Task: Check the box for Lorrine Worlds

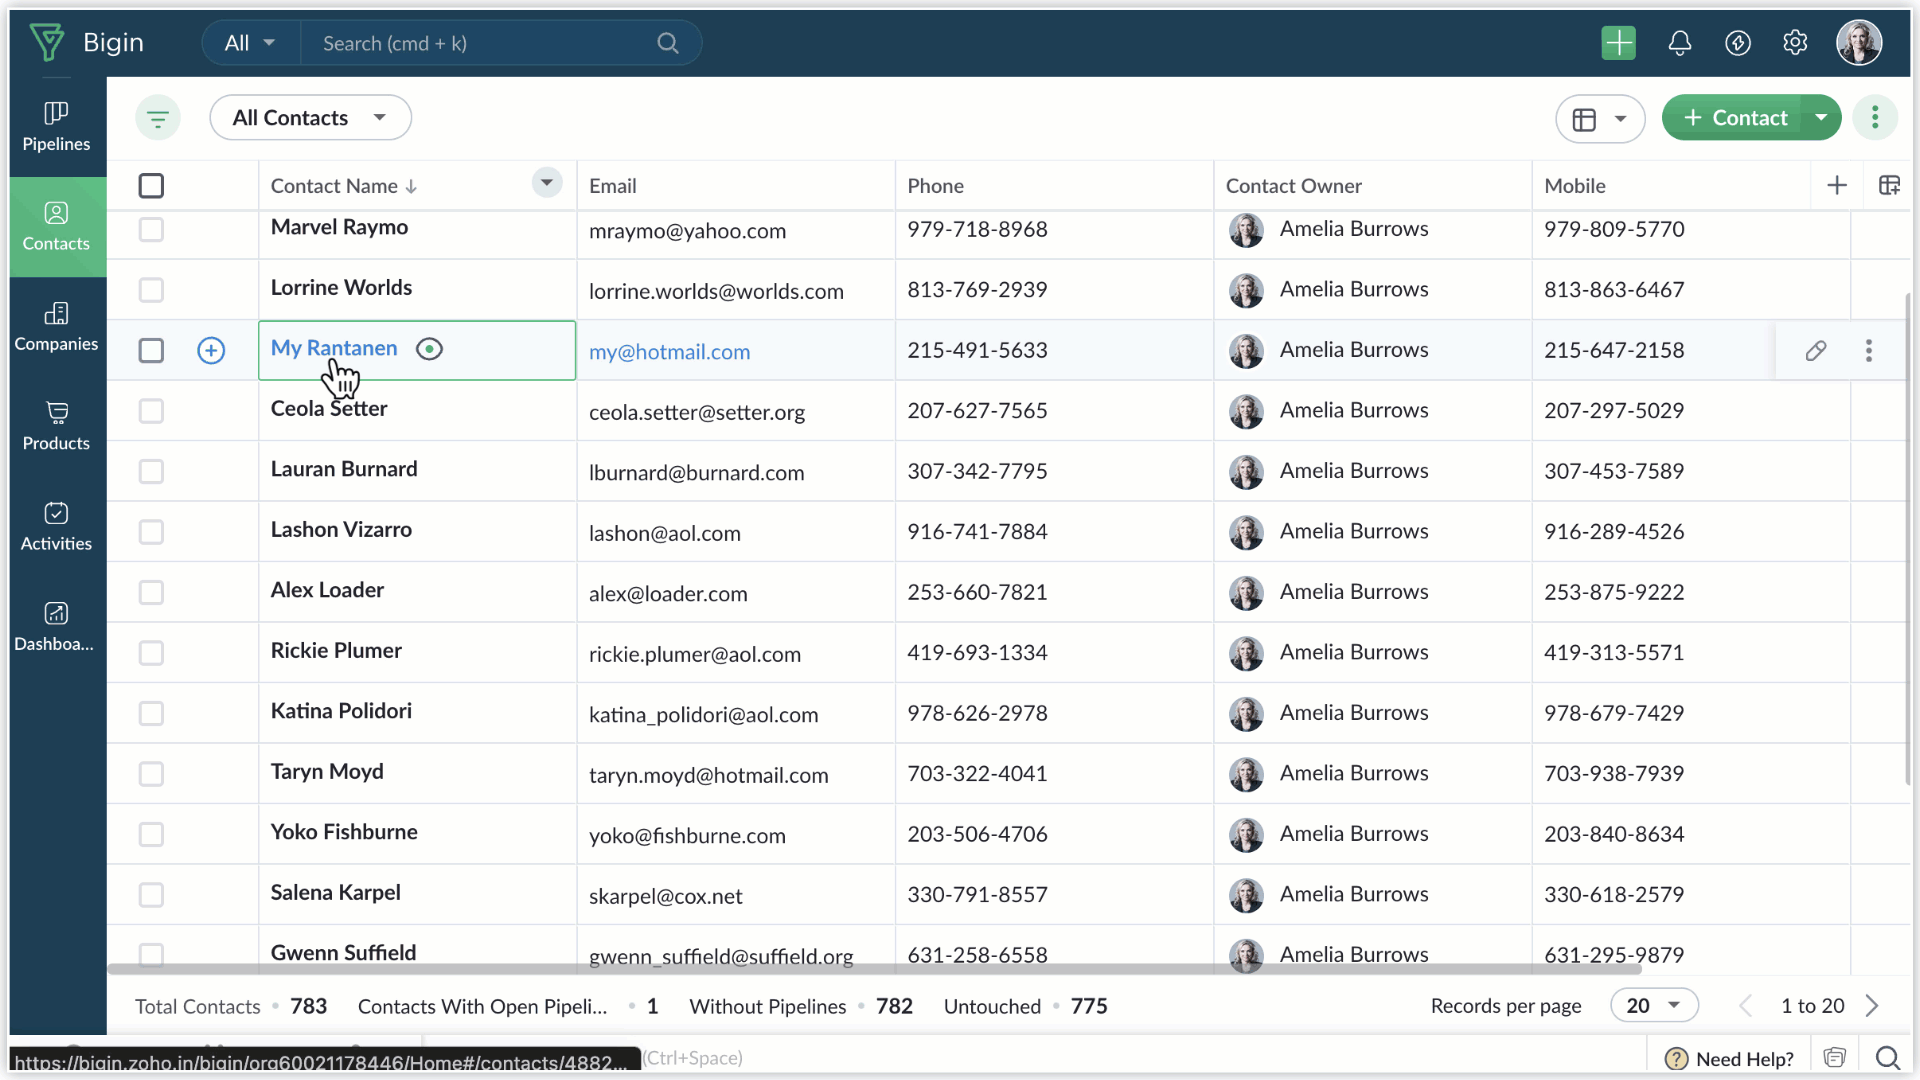Action: [151, 290]
